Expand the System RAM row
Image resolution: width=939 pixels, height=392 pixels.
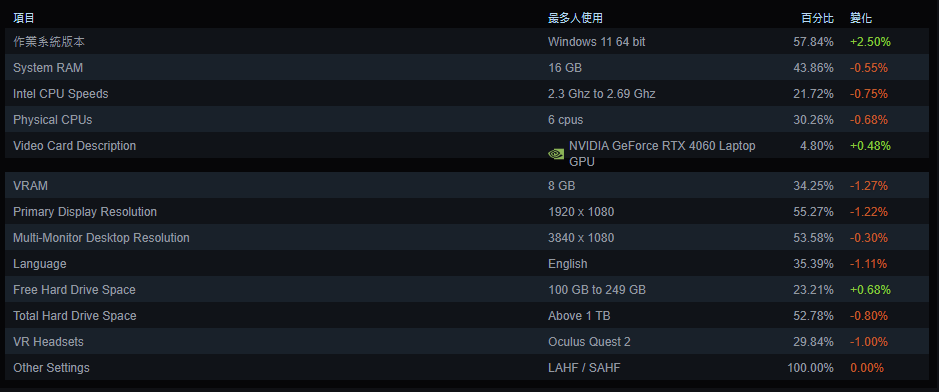click(467, 68)
